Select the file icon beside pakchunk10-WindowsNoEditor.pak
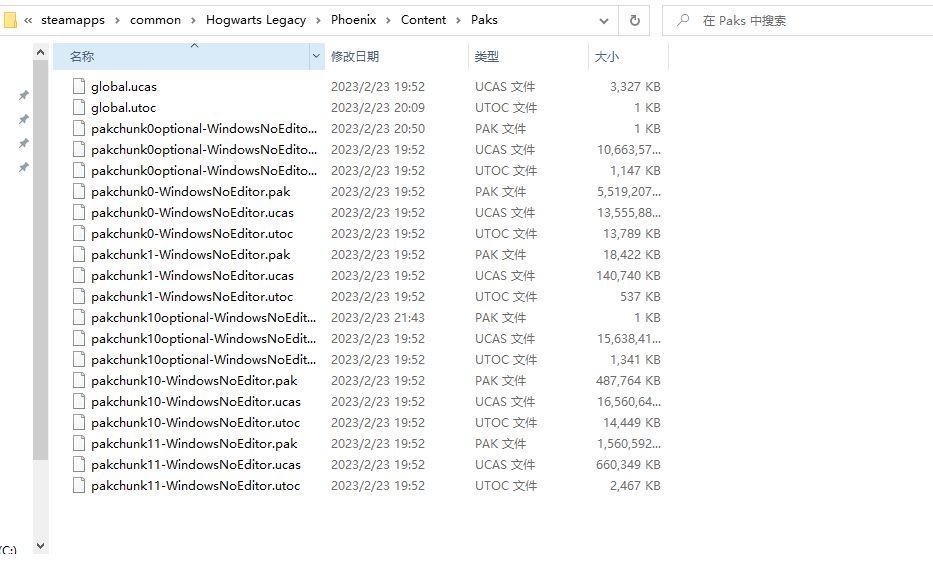Image resolution: width=933 pixels, height=576 pixels. [x=79, y=380]
